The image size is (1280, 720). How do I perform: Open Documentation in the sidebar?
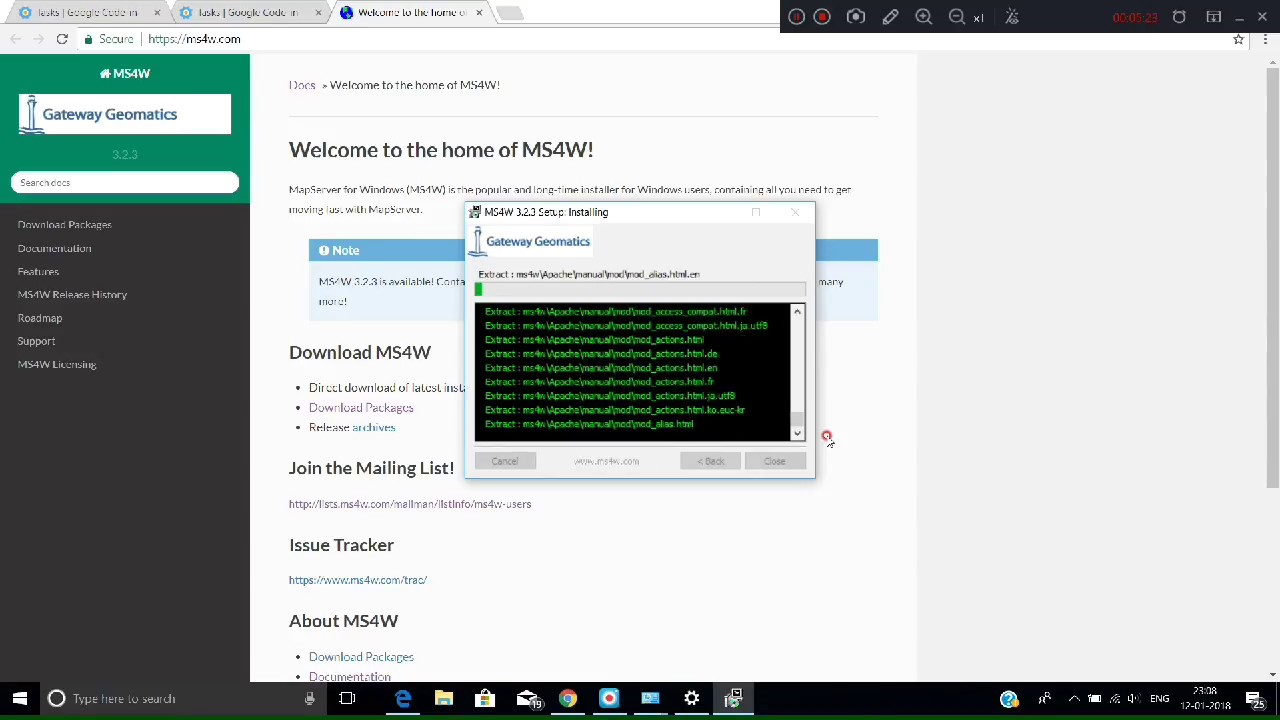point(54,248)
